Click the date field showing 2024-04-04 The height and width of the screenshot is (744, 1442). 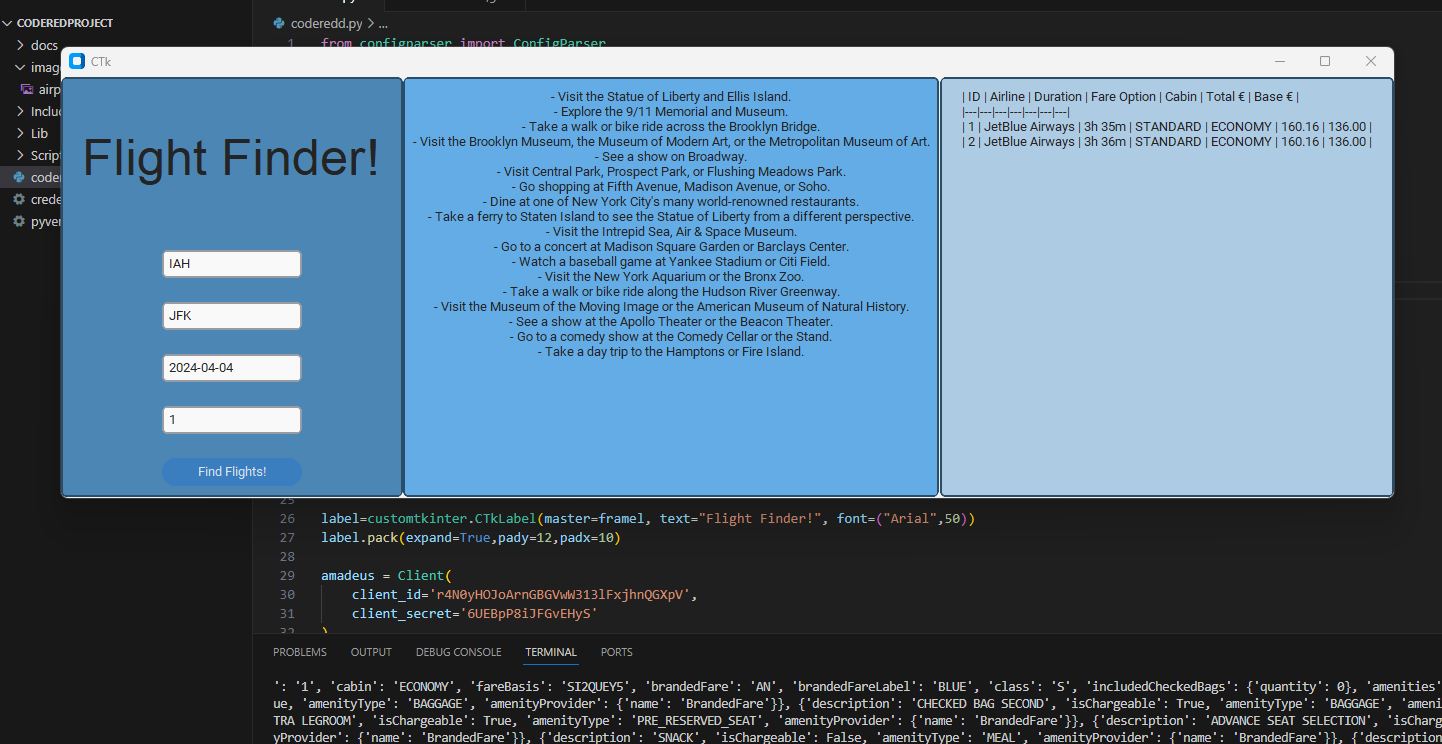pos(232,368)
